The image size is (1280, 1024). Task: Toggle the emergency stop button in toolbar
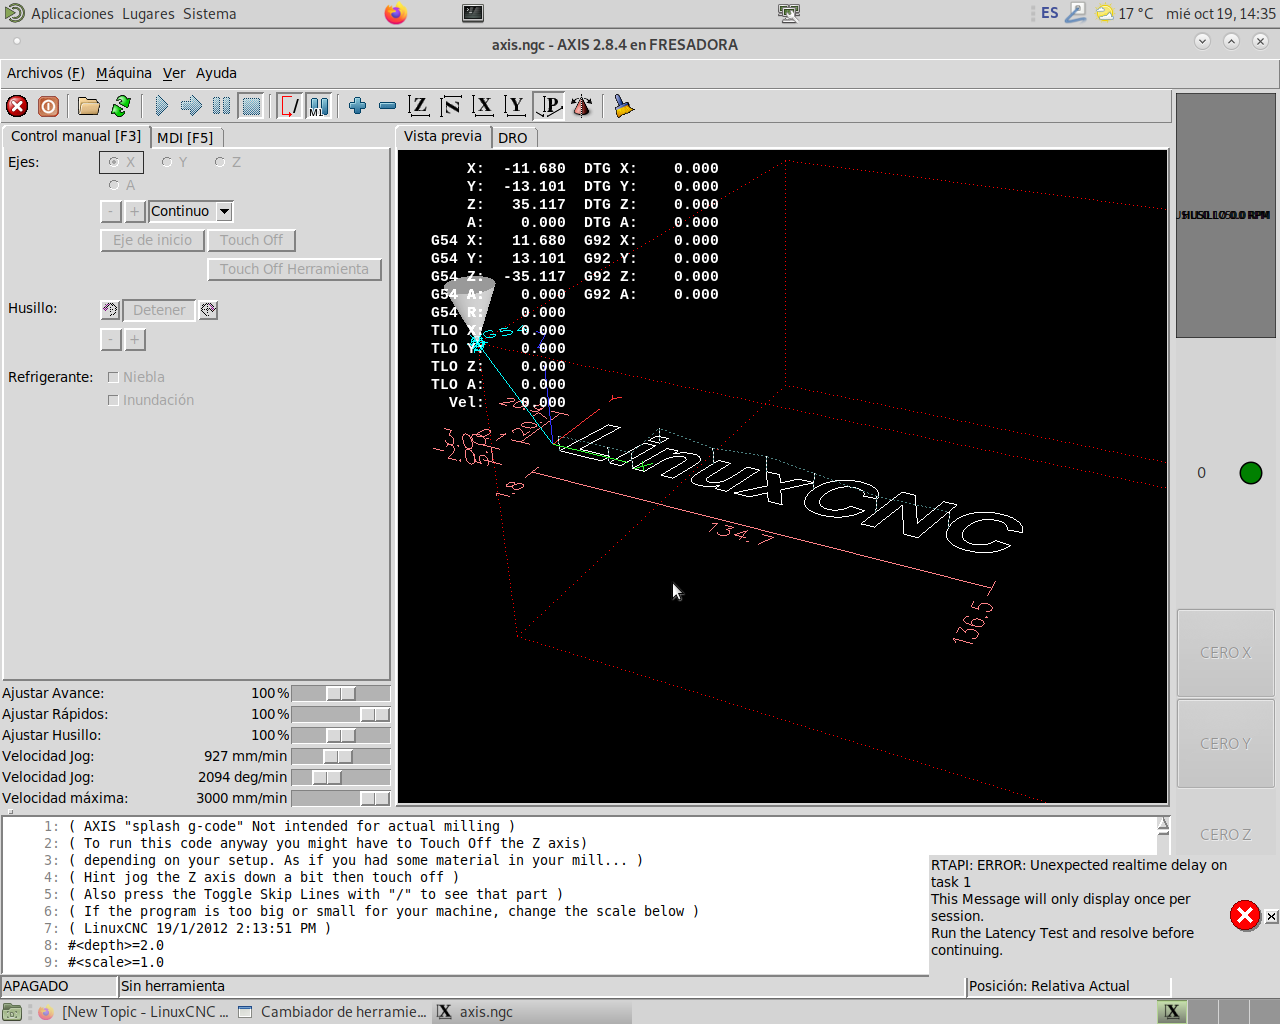[17, 106]
